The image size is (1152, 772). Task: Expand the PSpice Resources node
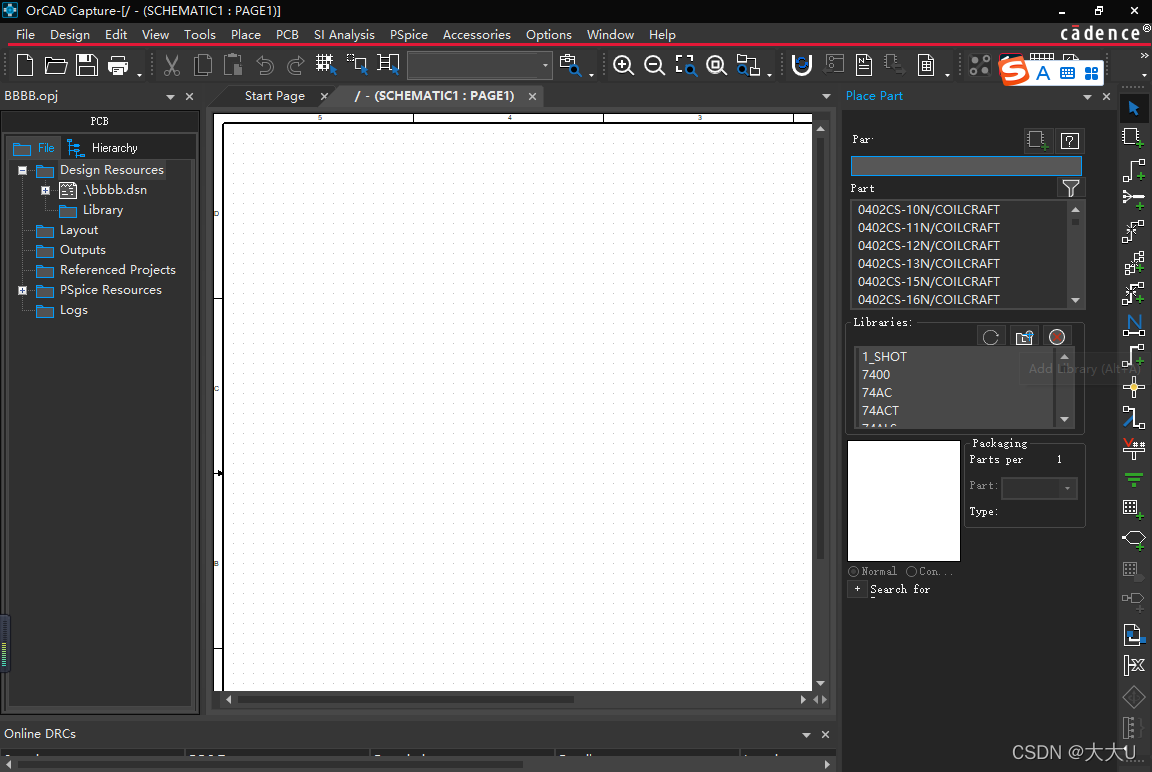pyautogui.click(x=23, y=291)
